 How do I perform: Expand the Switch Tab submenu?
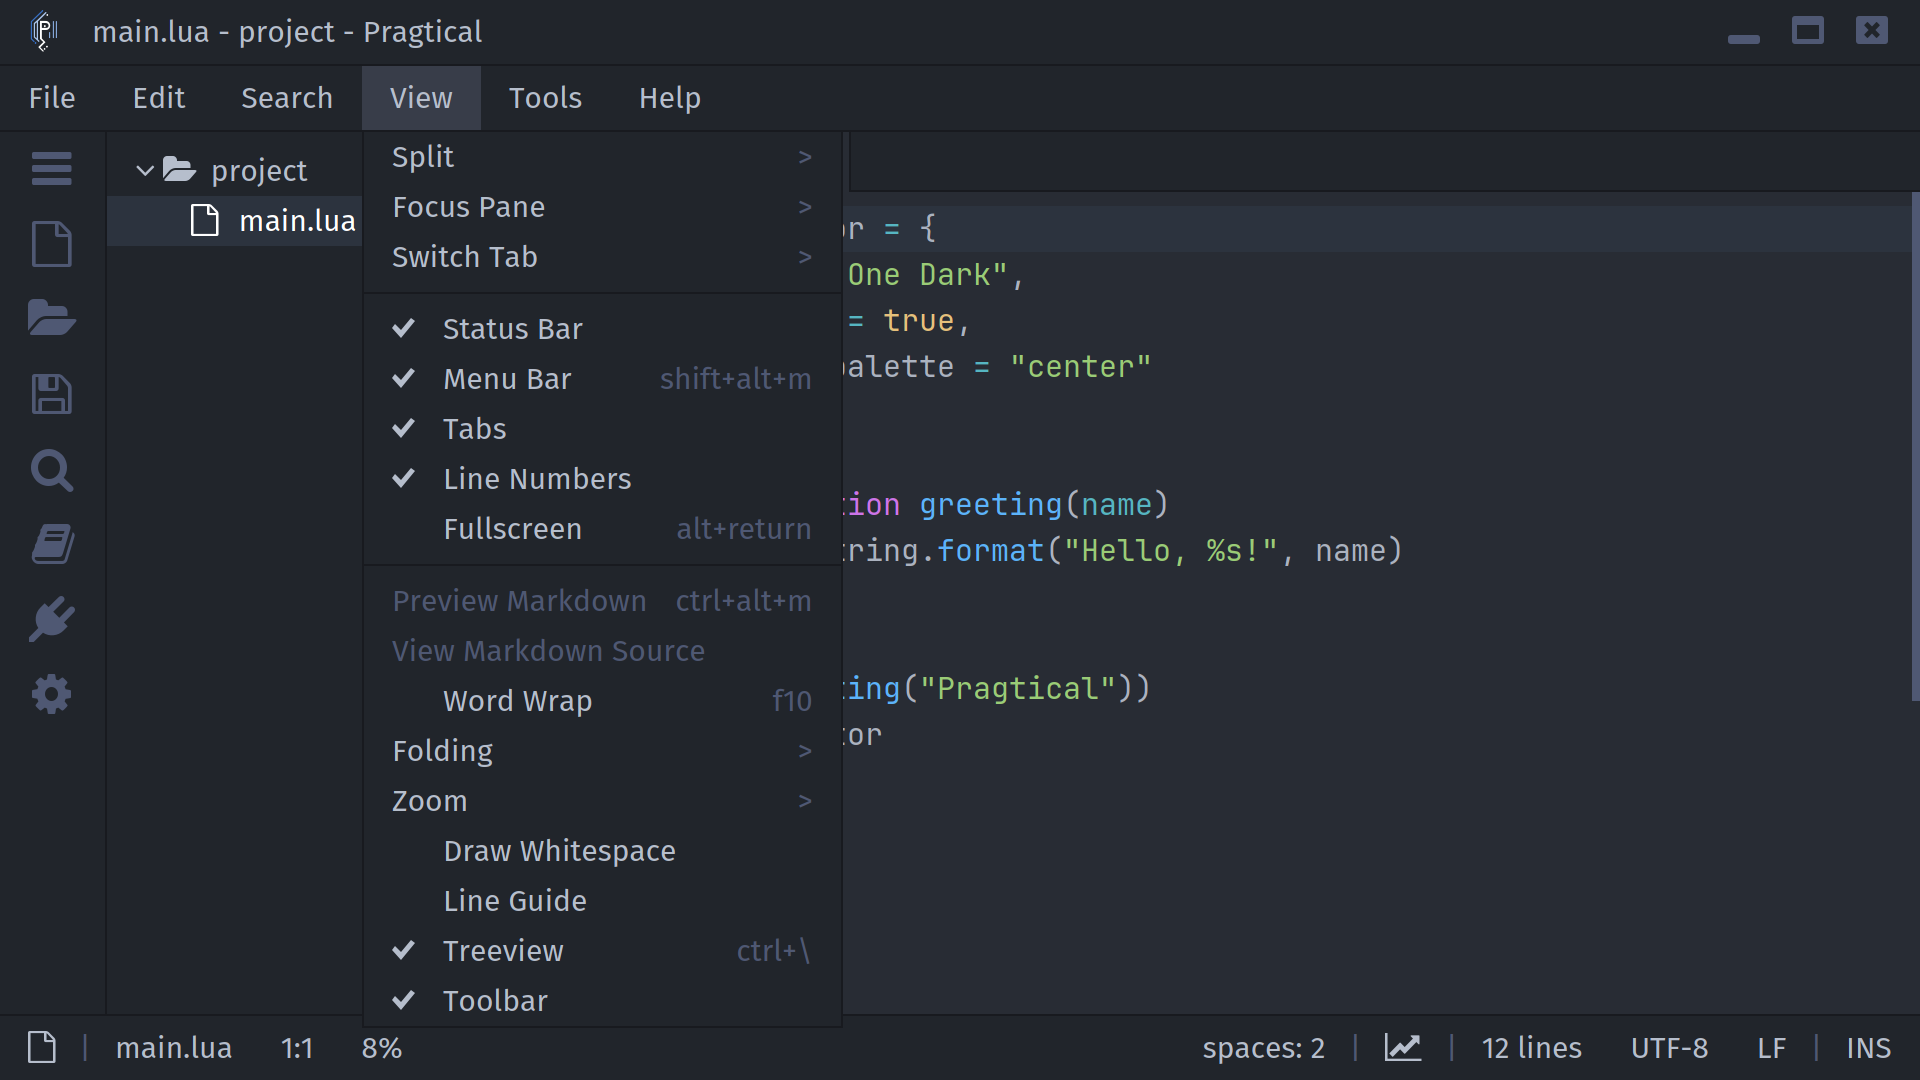tap(602, 257)
